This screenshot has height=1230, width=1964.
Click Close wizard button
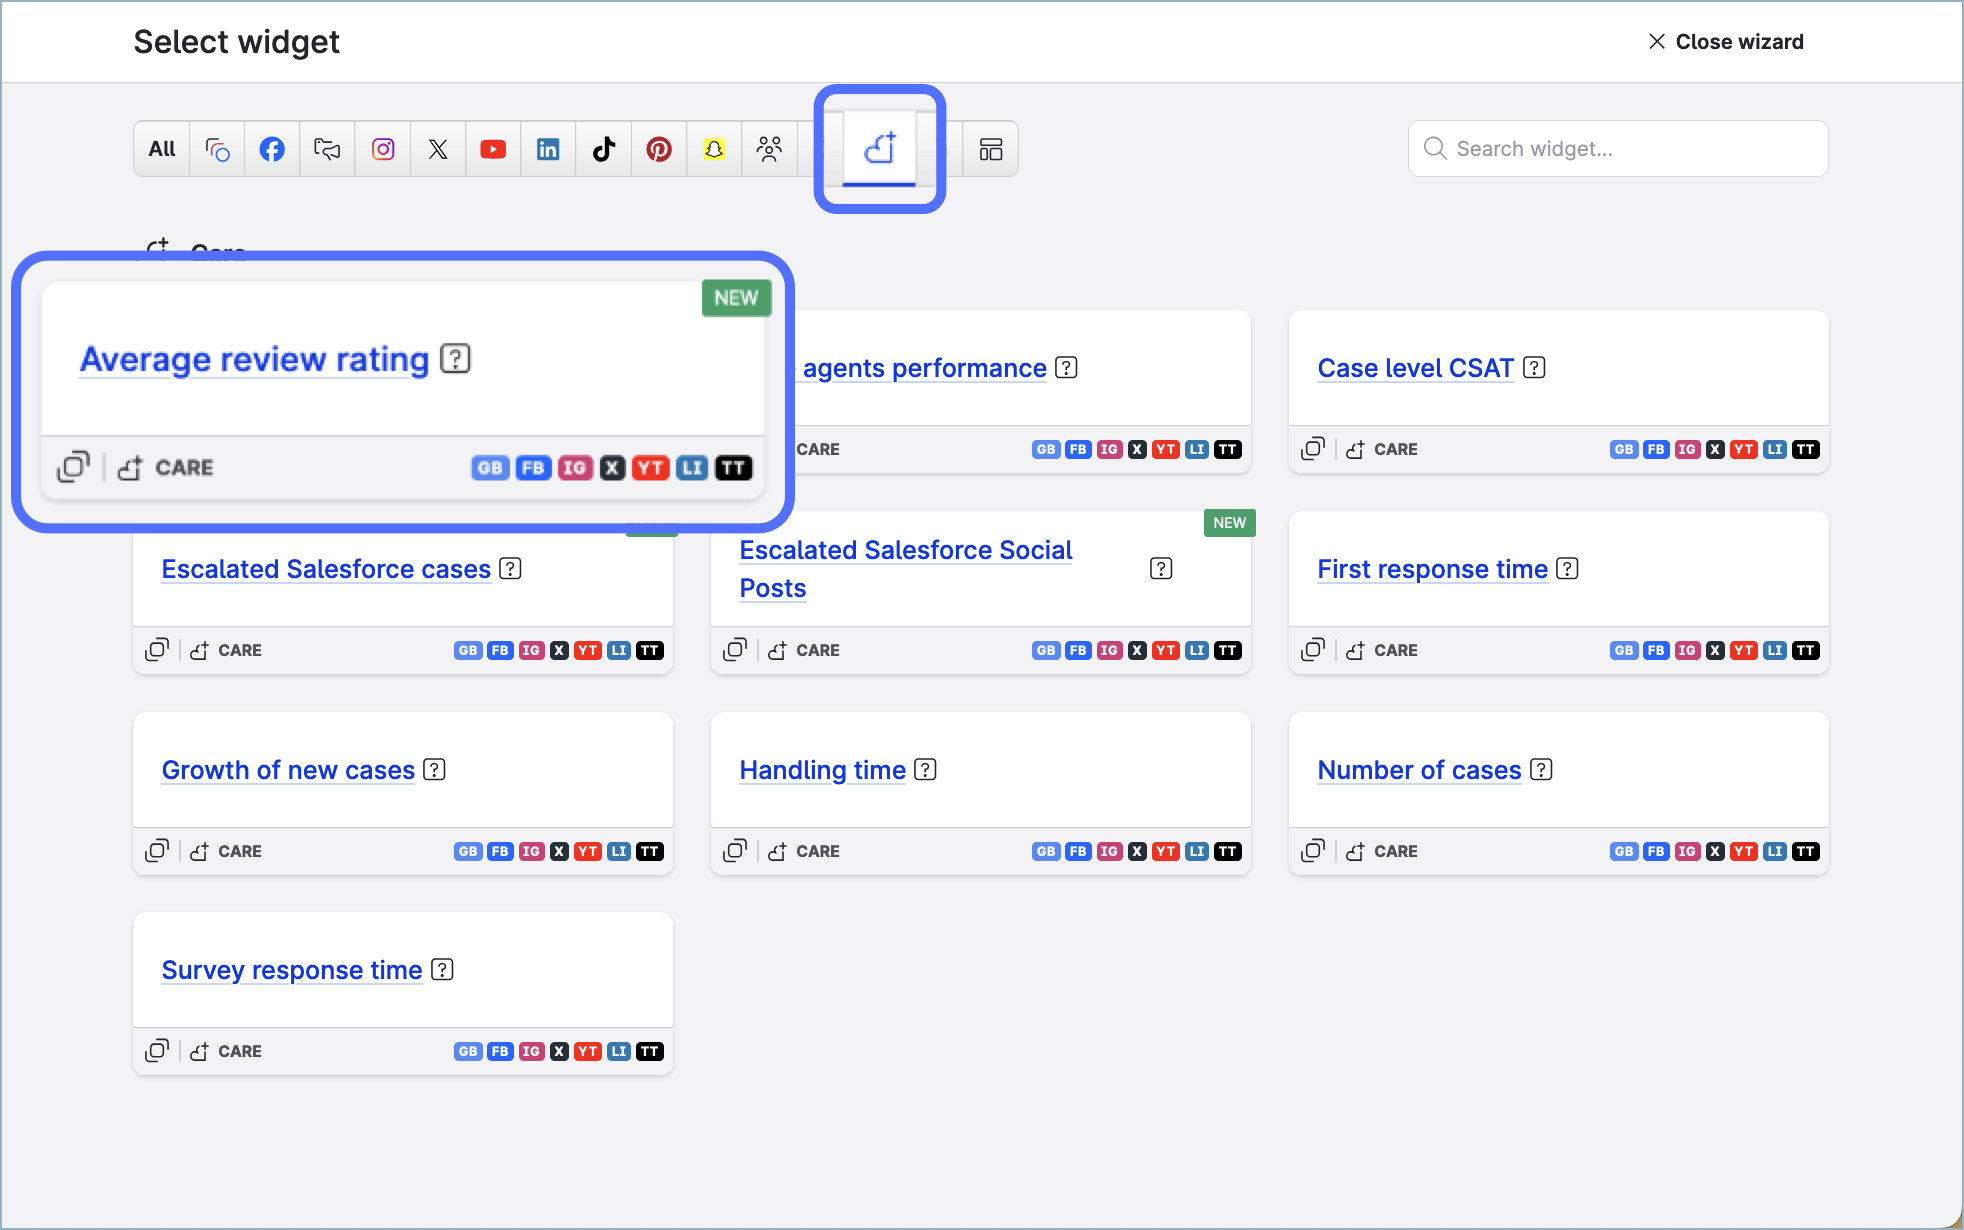[1726, 42]
